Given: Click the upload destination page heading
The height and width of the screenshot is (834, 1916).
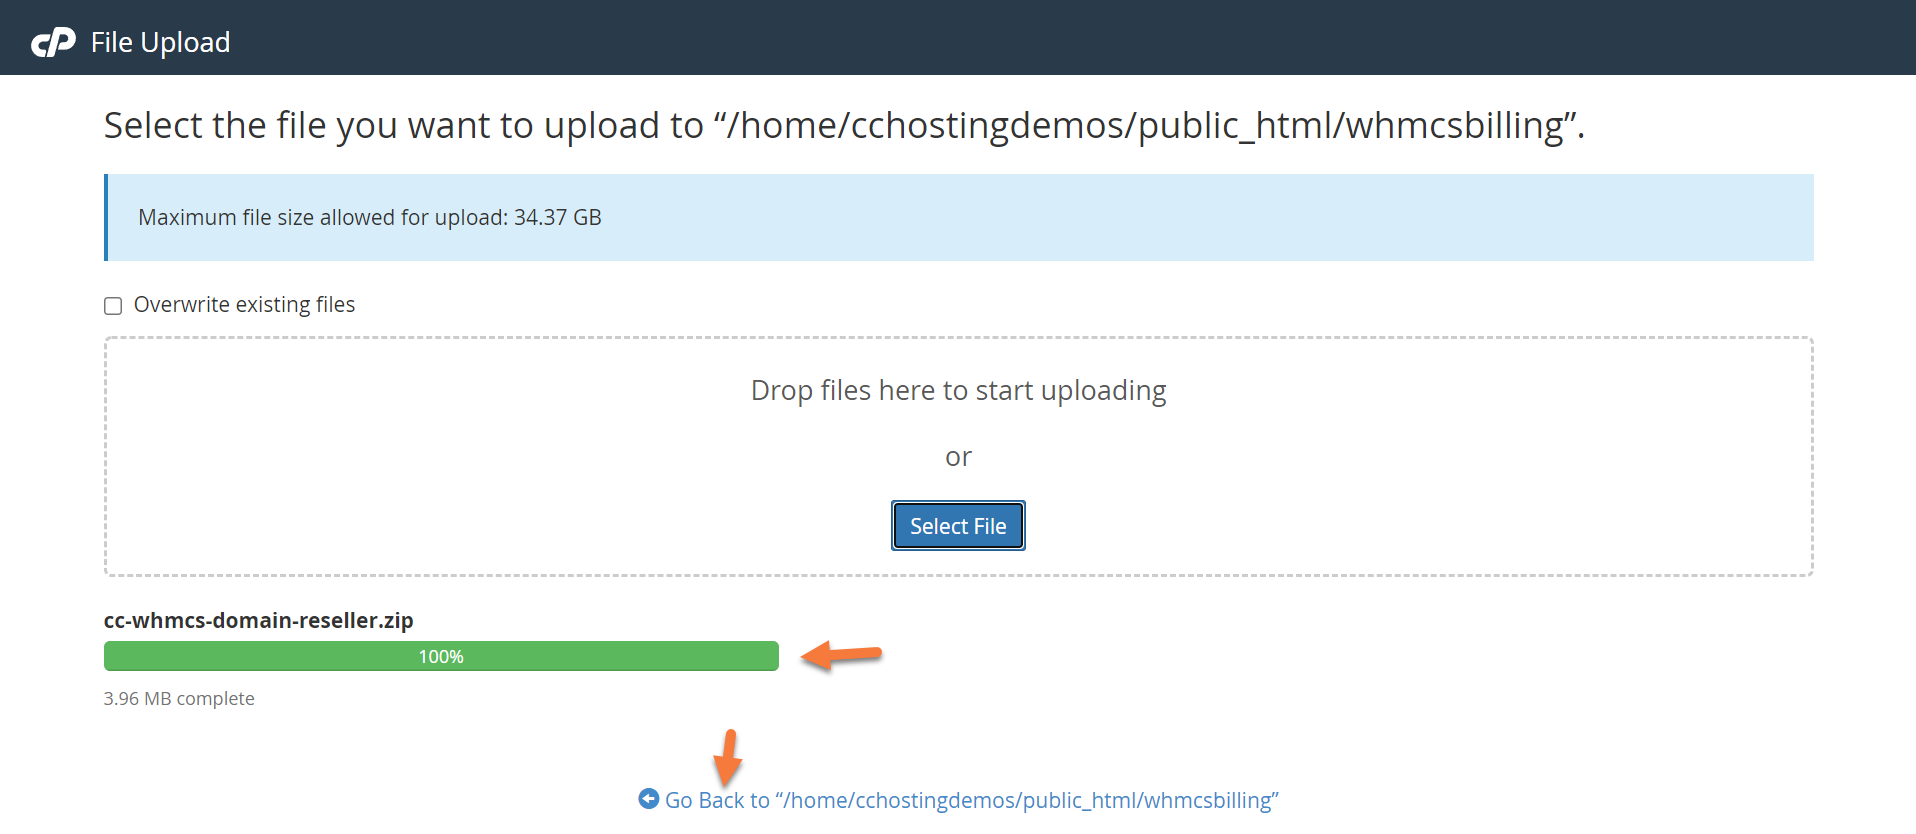Looking at the screenshot, I should tap(844, 126).
